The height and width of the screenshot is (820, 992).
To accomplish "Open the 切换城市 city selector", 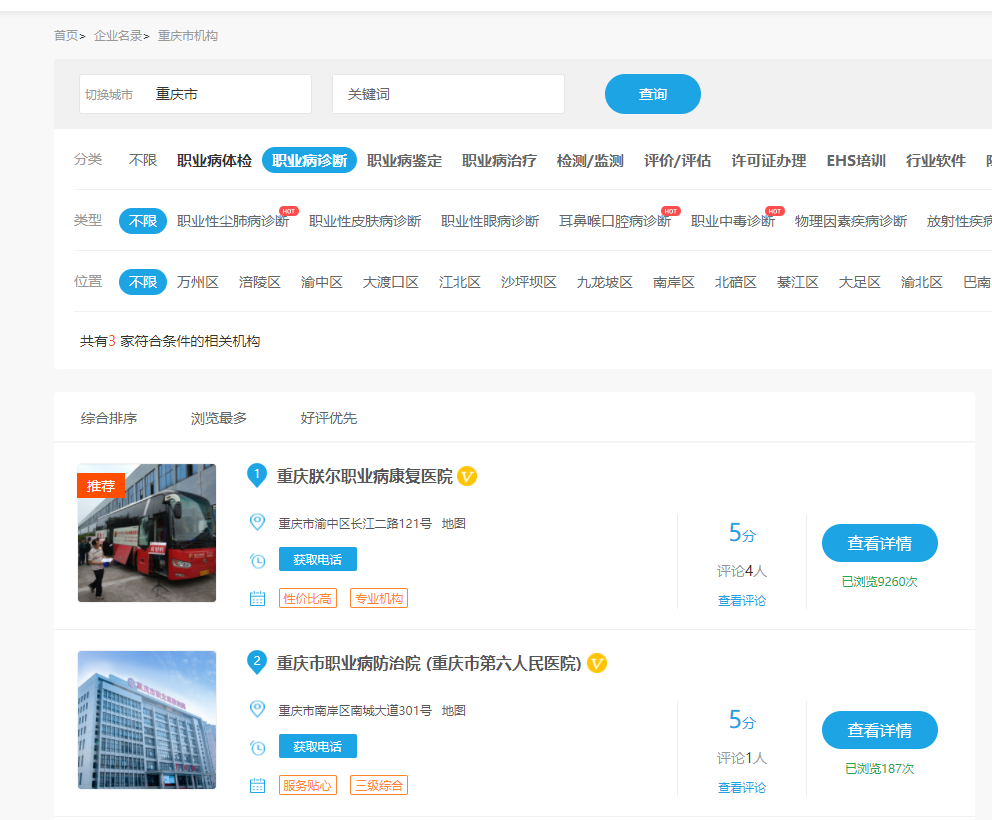I will 195,94.
